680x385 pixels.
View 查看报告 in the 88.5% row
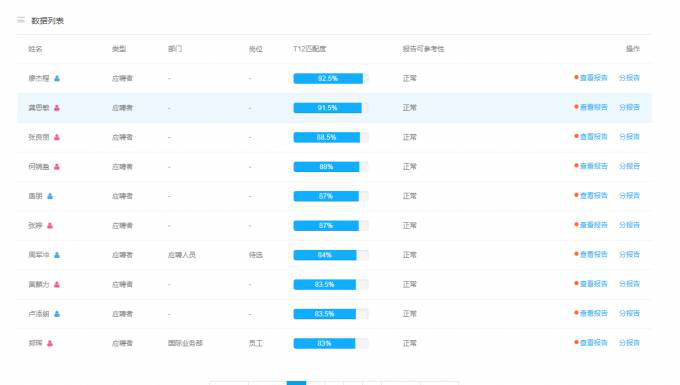[x=593, y=137]
